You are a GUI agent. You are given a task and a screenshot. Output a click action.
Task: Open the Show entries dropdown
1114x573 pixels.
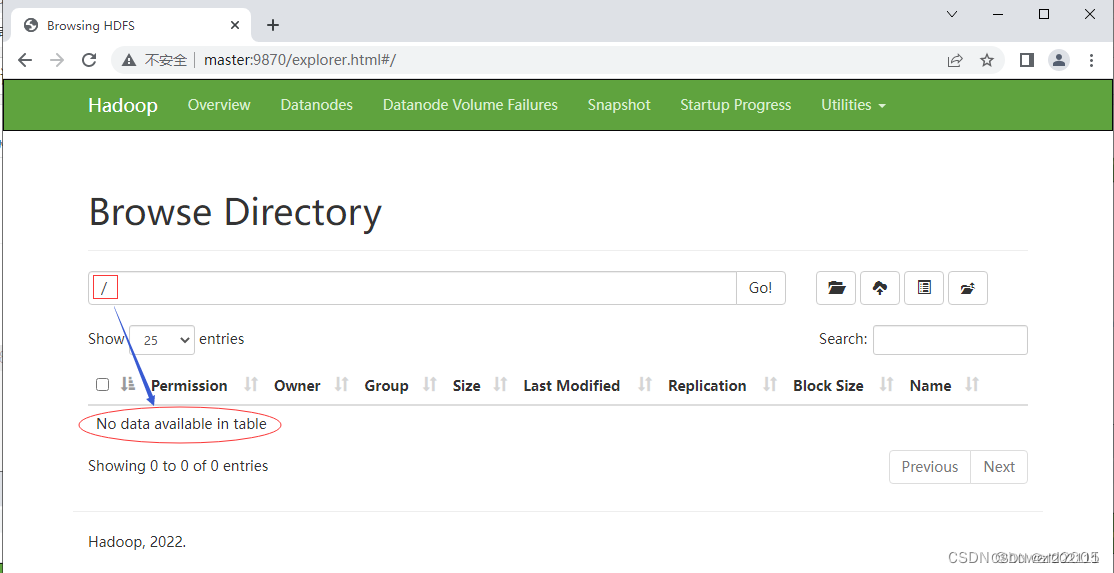tap(162, 340)
